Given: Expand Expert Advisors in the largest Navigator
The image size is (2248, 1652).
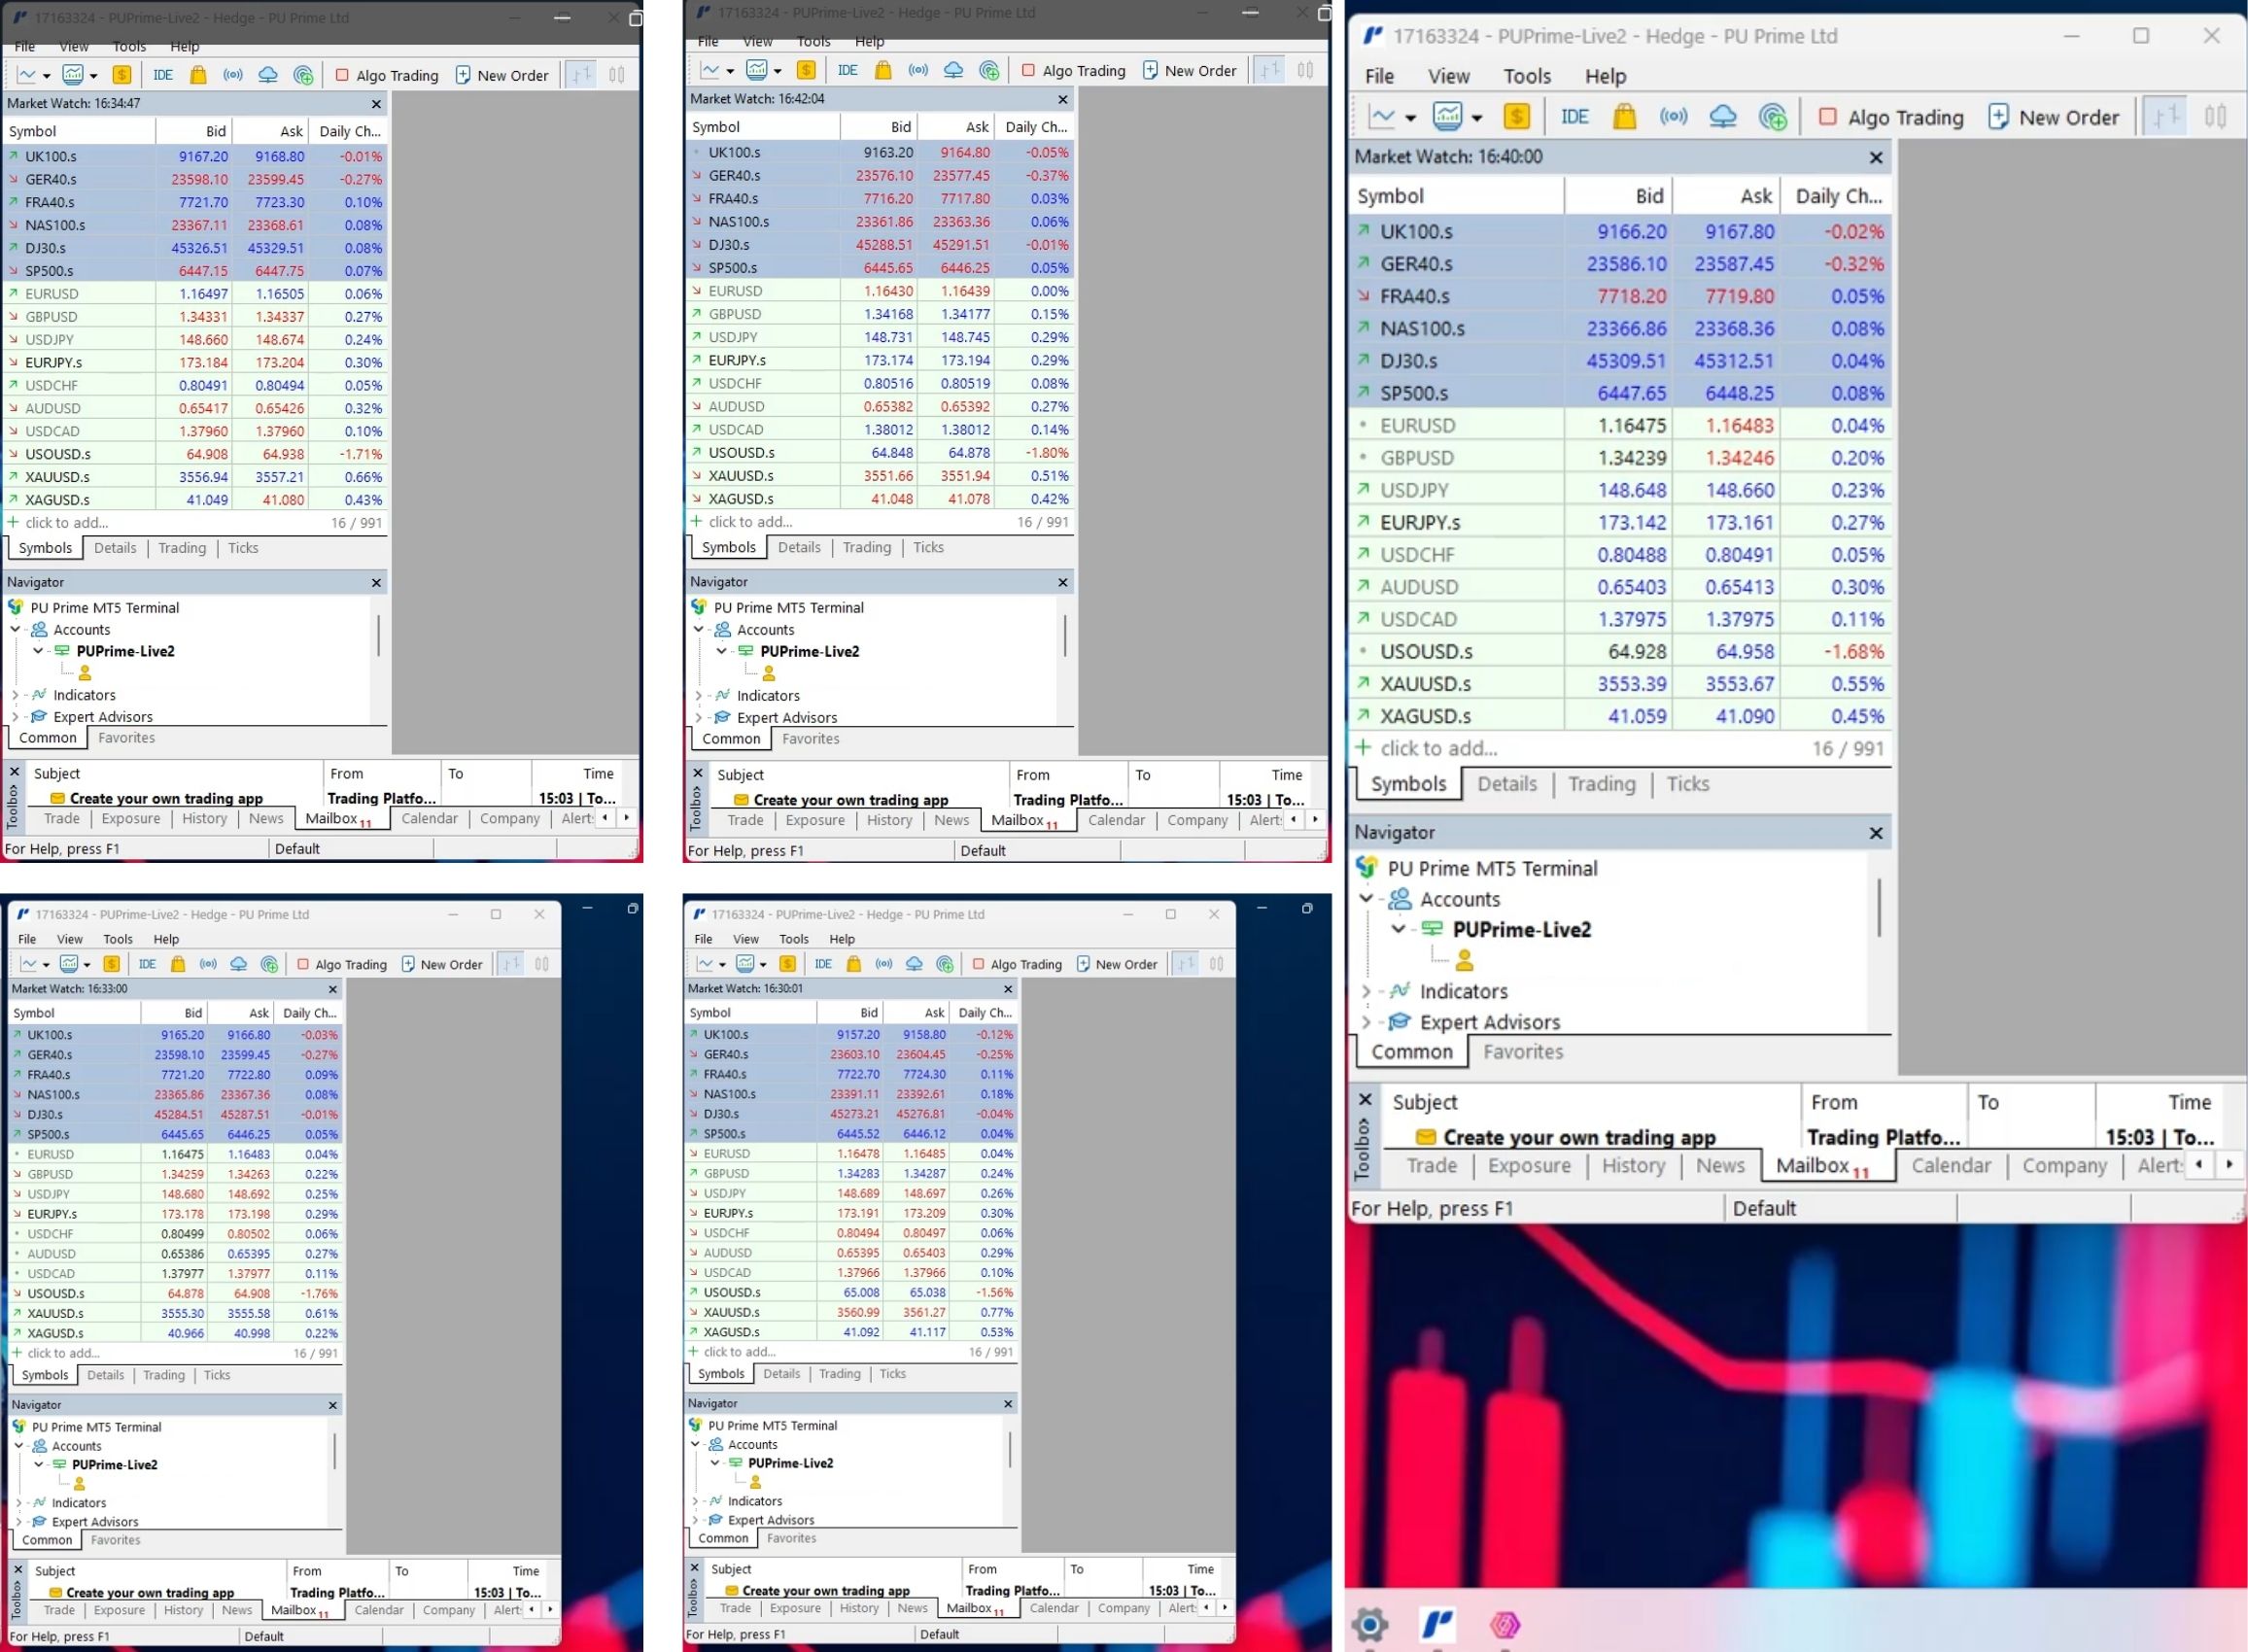Looking at the screenshot, I should click(1366, 1022).
